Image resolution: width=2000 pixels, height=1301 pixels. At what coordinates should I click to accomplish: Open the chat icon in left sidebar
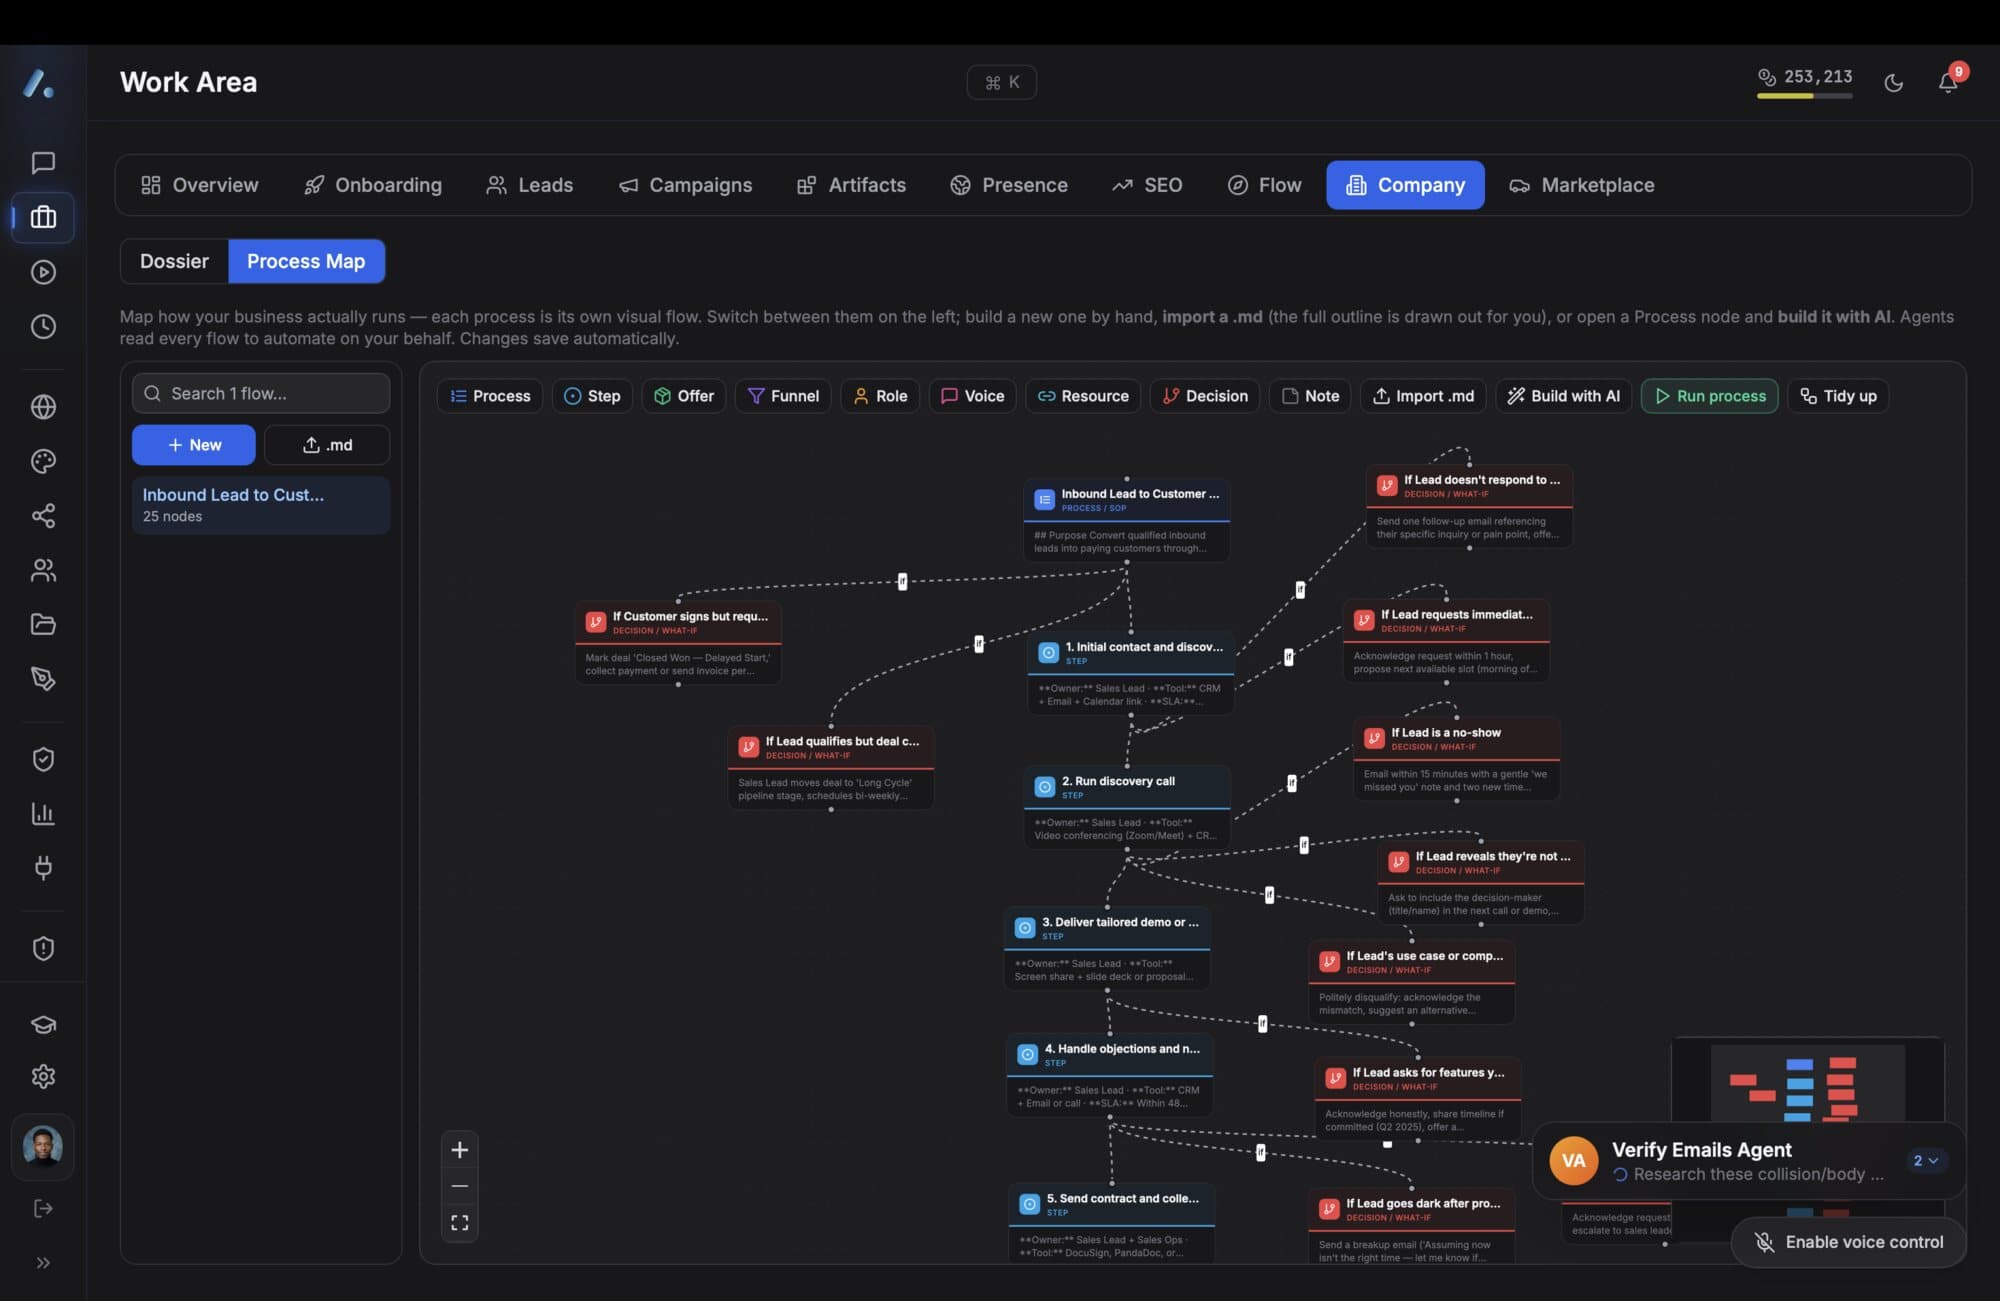(x=43, y=162)
